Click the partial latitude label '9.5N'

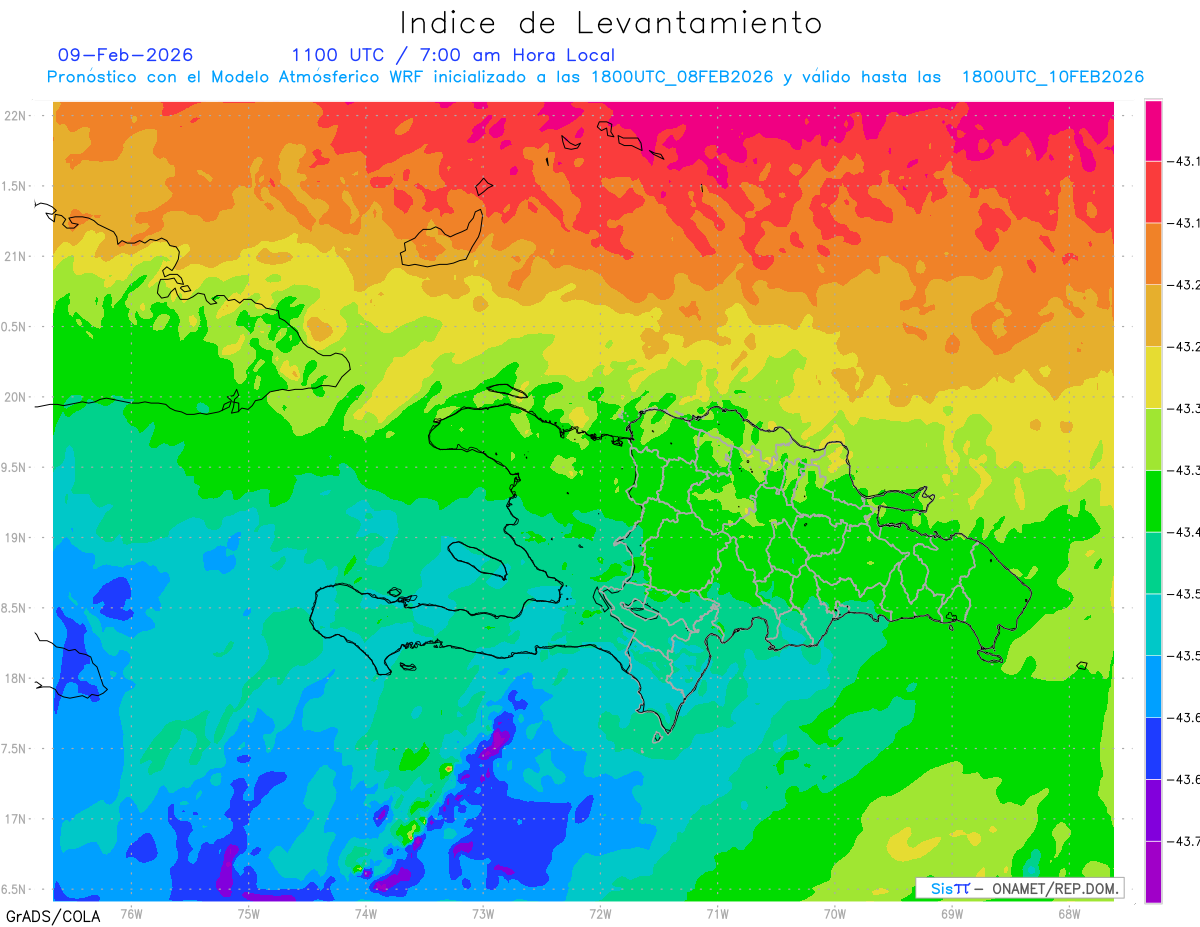[15, 468]
